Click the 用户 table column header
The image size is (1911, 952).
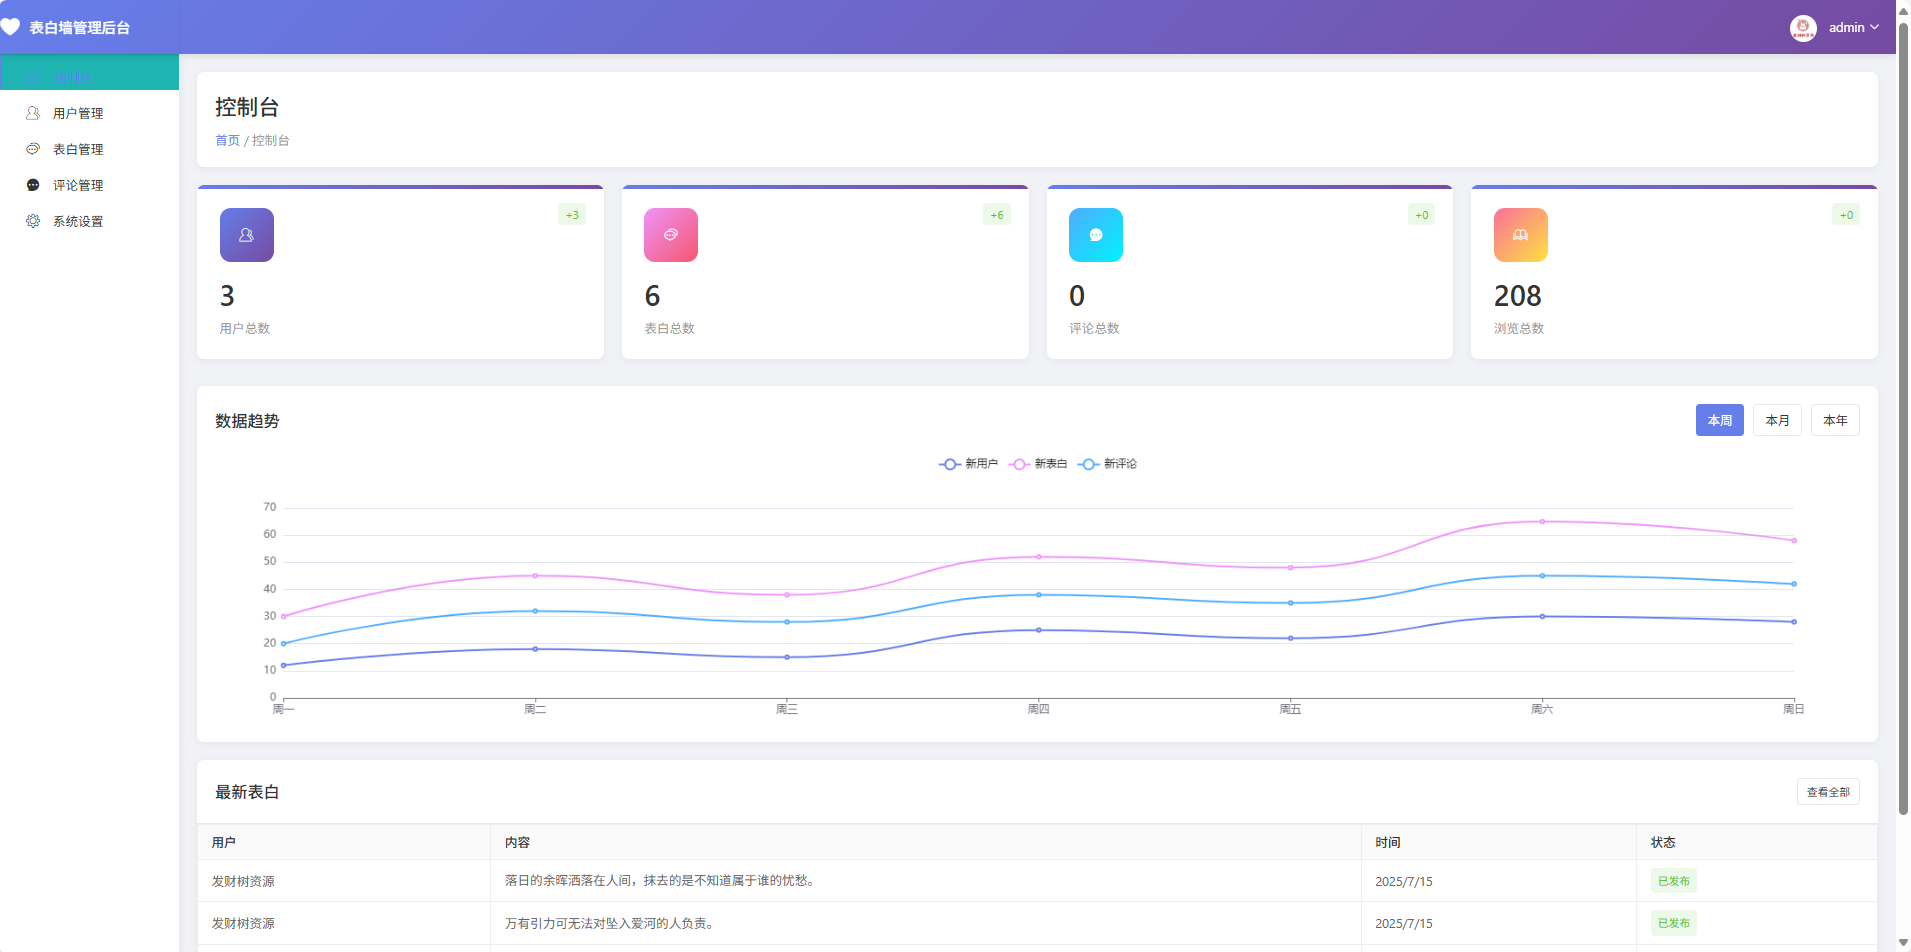(x=343, y=842)
